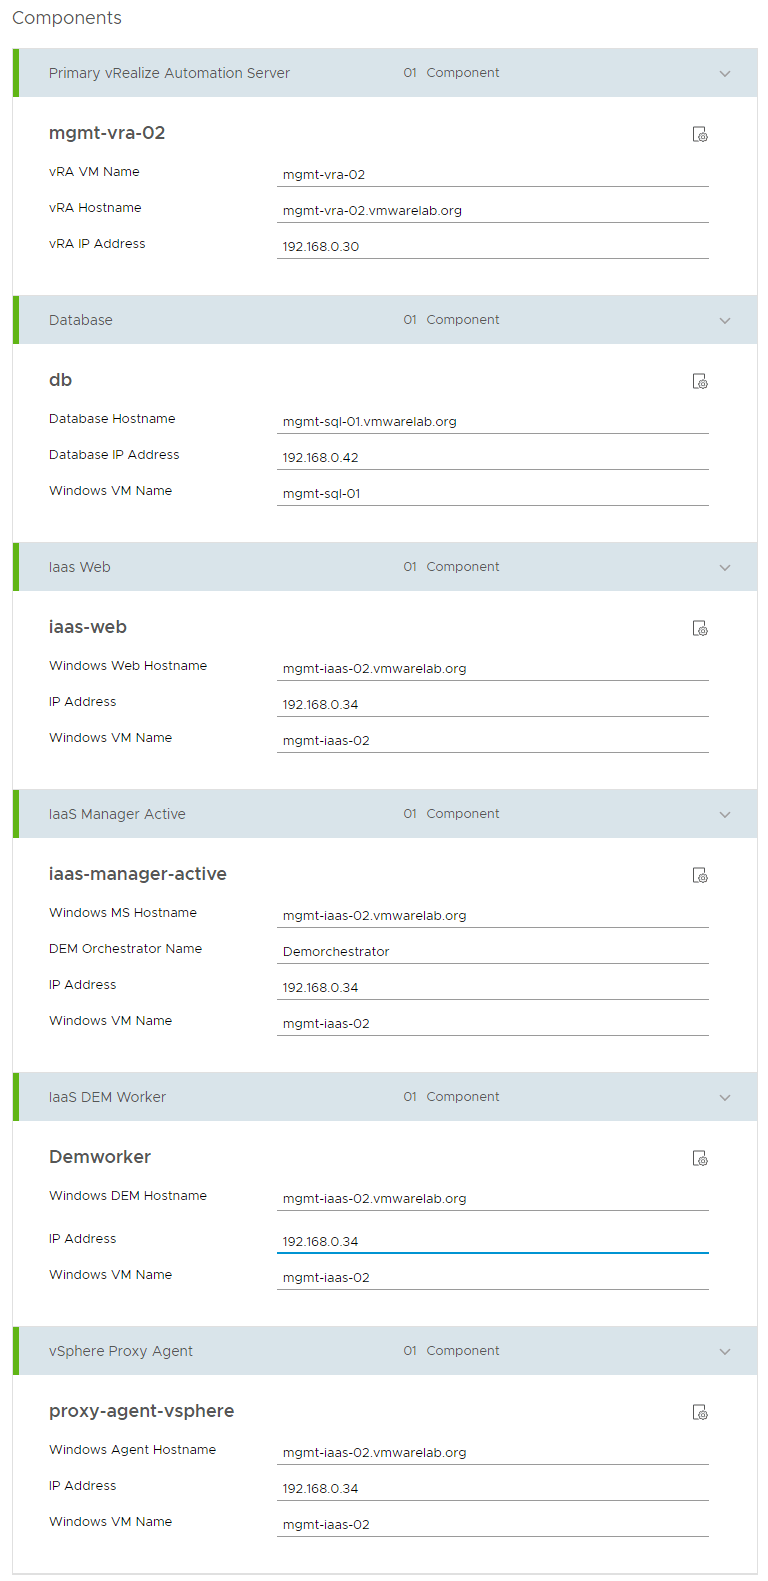
Task: Edit the vRA IP Address field
Action: tap(492, 247)
